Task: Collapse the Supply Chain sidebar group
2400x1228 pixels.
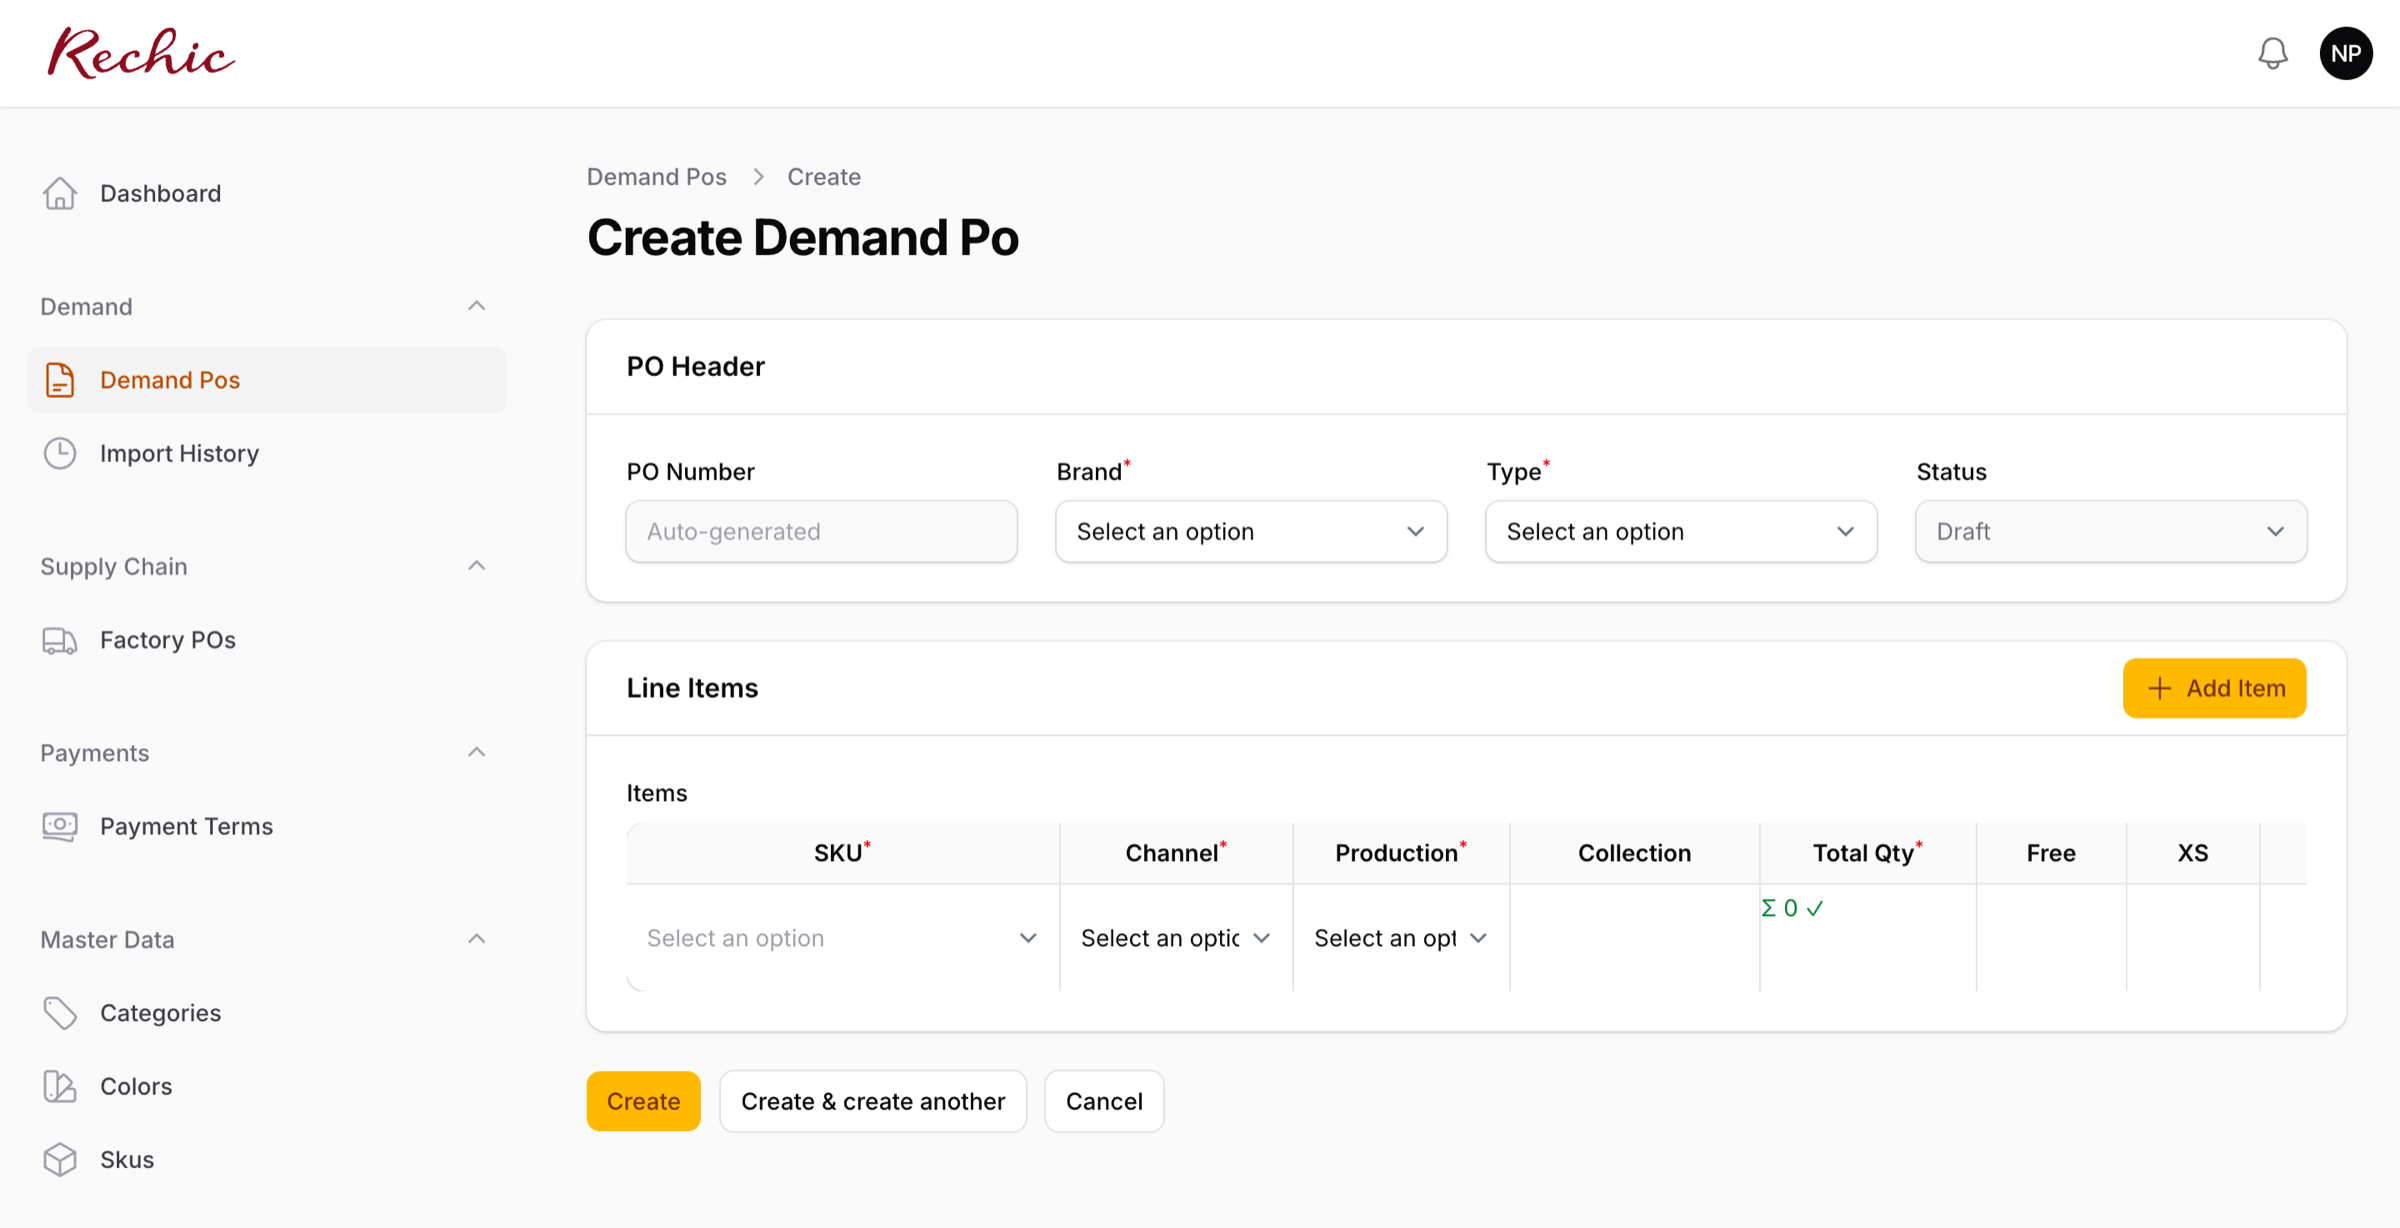Action: click(x=476, y=566)
